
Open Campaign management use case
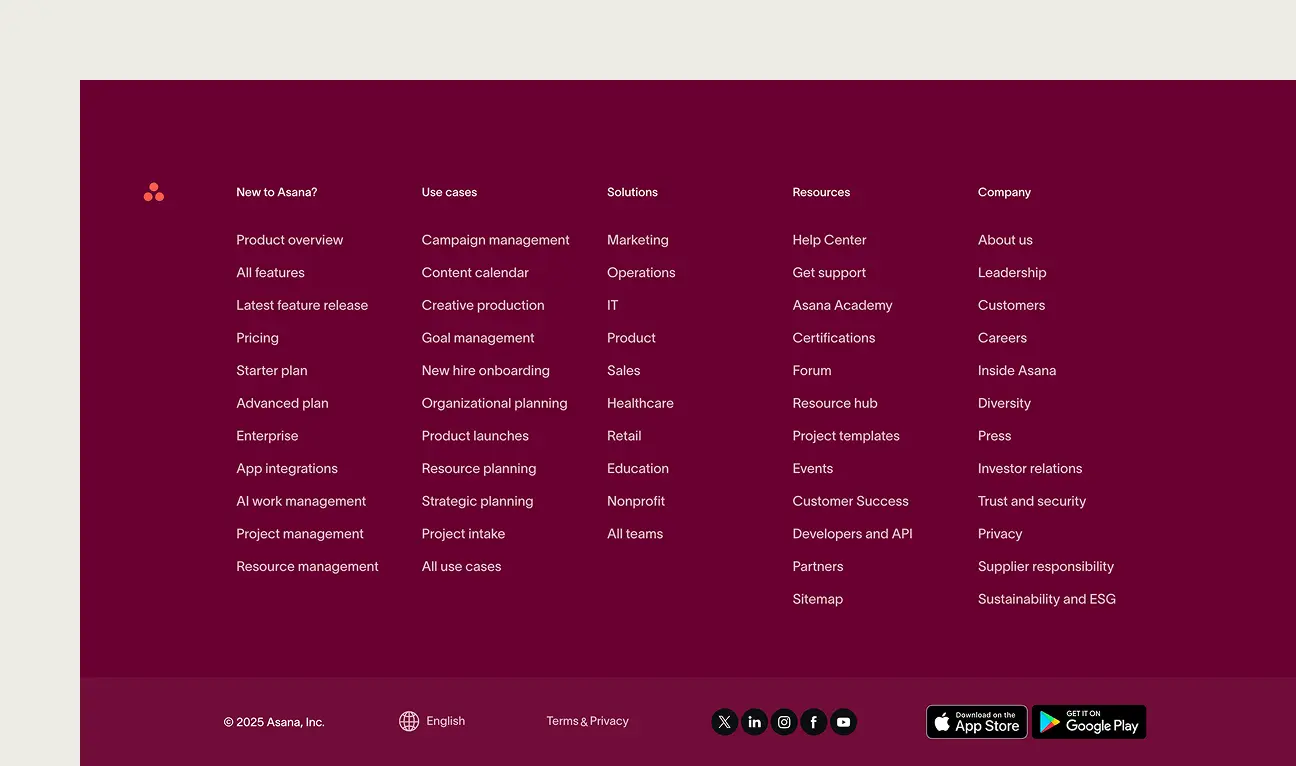tap(496, 240)
